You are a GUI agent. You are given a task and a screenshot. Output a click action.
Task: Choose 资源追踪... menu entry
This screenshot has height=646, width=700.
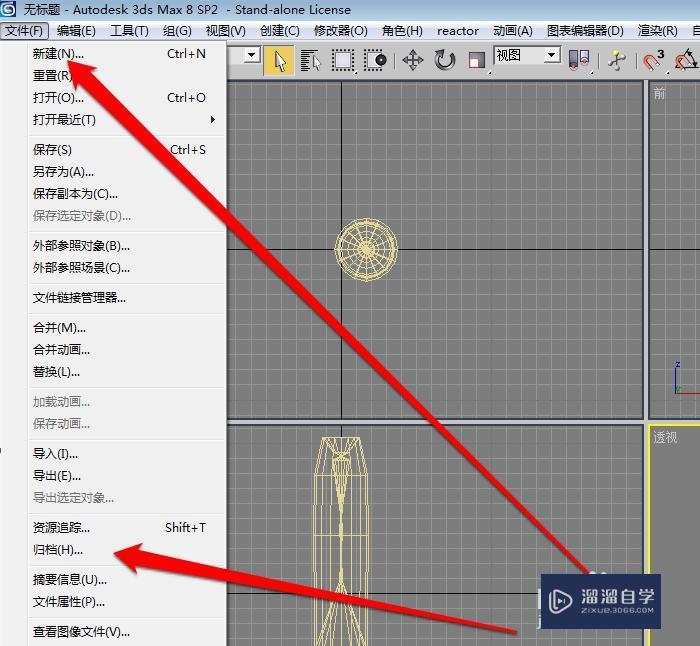127,528
